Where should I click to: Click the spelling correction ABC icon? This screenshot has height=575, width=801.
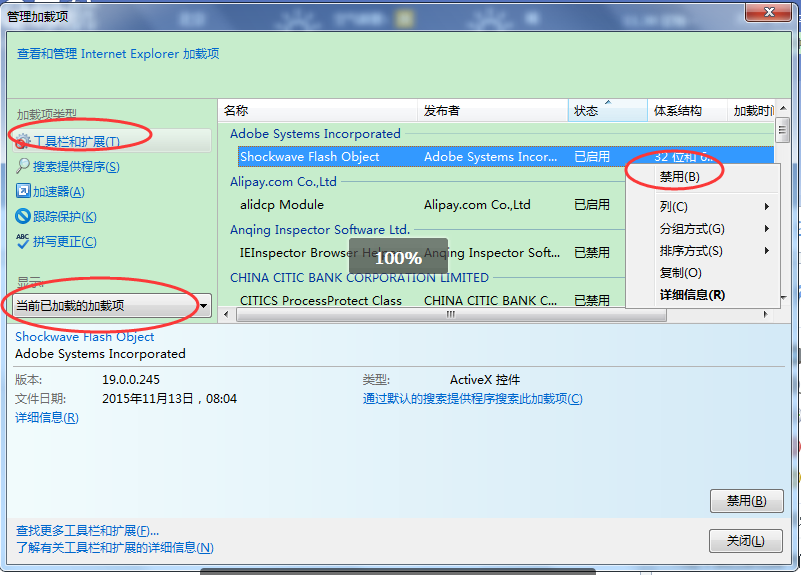point(24,241)
